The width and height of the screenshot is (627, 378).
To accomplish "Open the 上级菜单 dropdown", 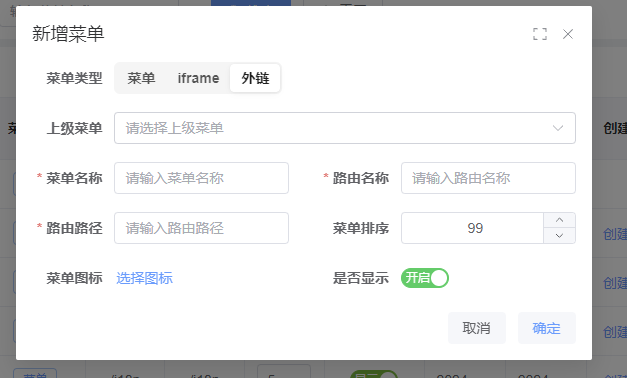I will tap(345, 128).
